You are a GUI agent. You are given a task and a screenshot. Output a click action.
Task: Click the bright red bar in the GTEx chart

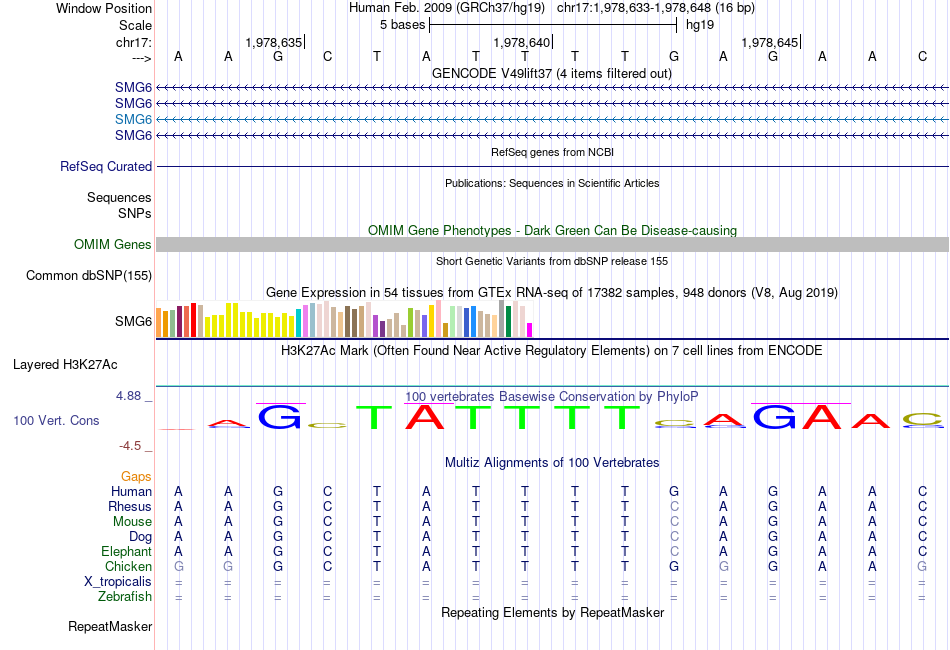coord(193,320)
